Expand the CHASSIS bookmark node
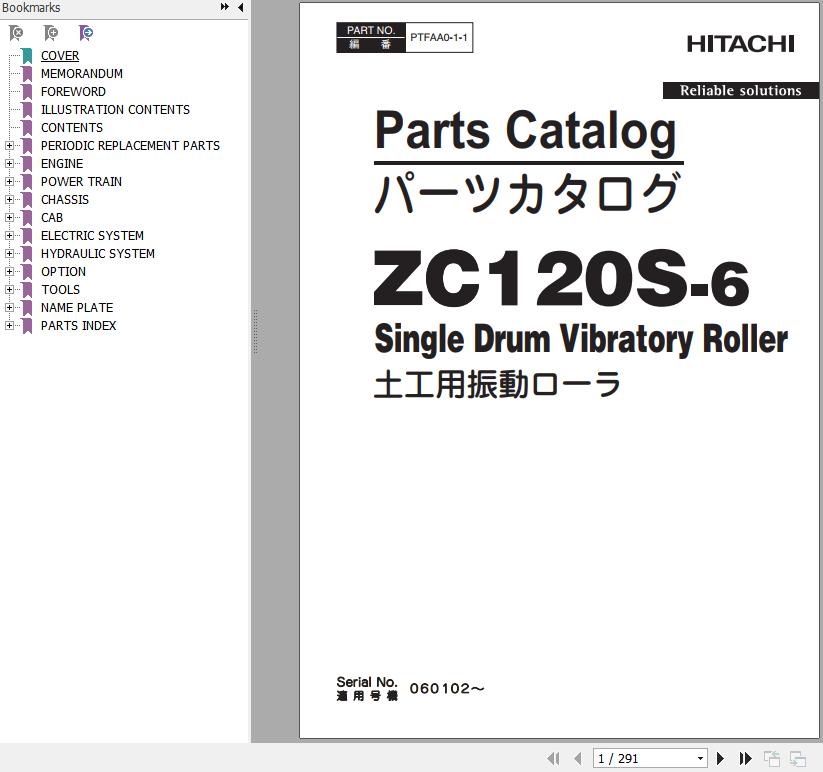Screen dimensions: 823x772 coord(9,199)
